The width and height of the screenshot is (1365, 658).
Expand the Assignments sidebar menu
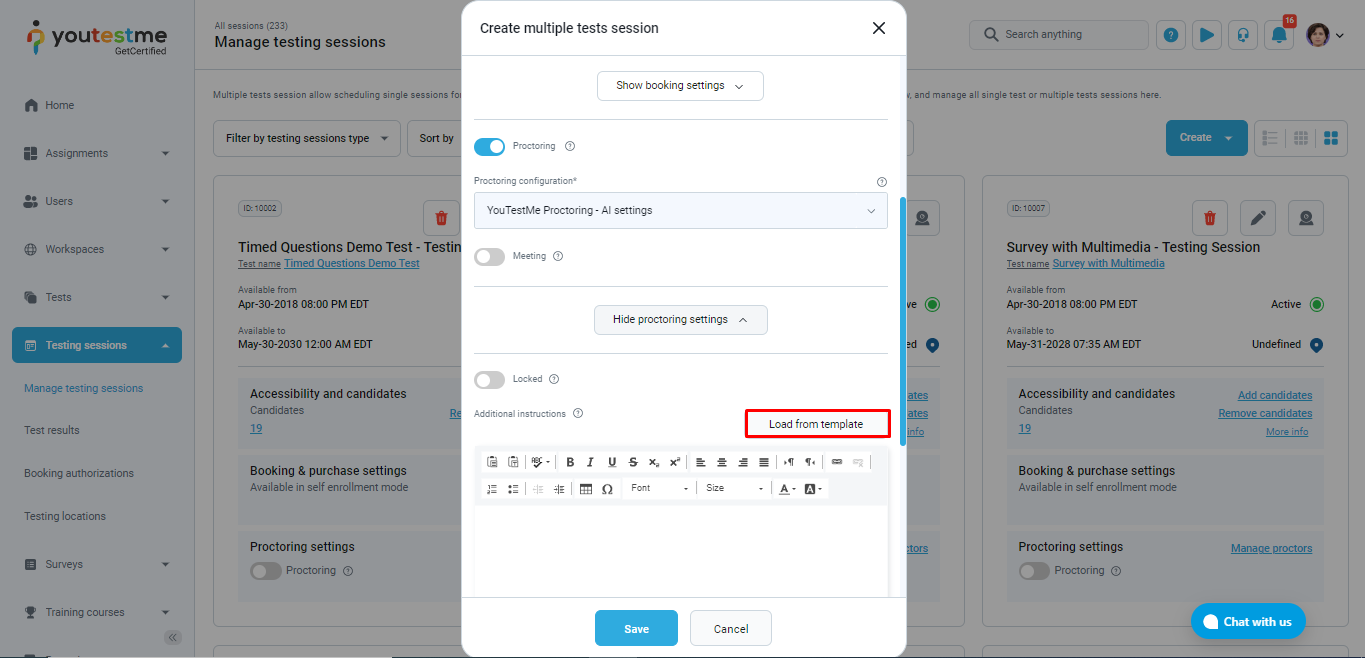tap(97, 153)
